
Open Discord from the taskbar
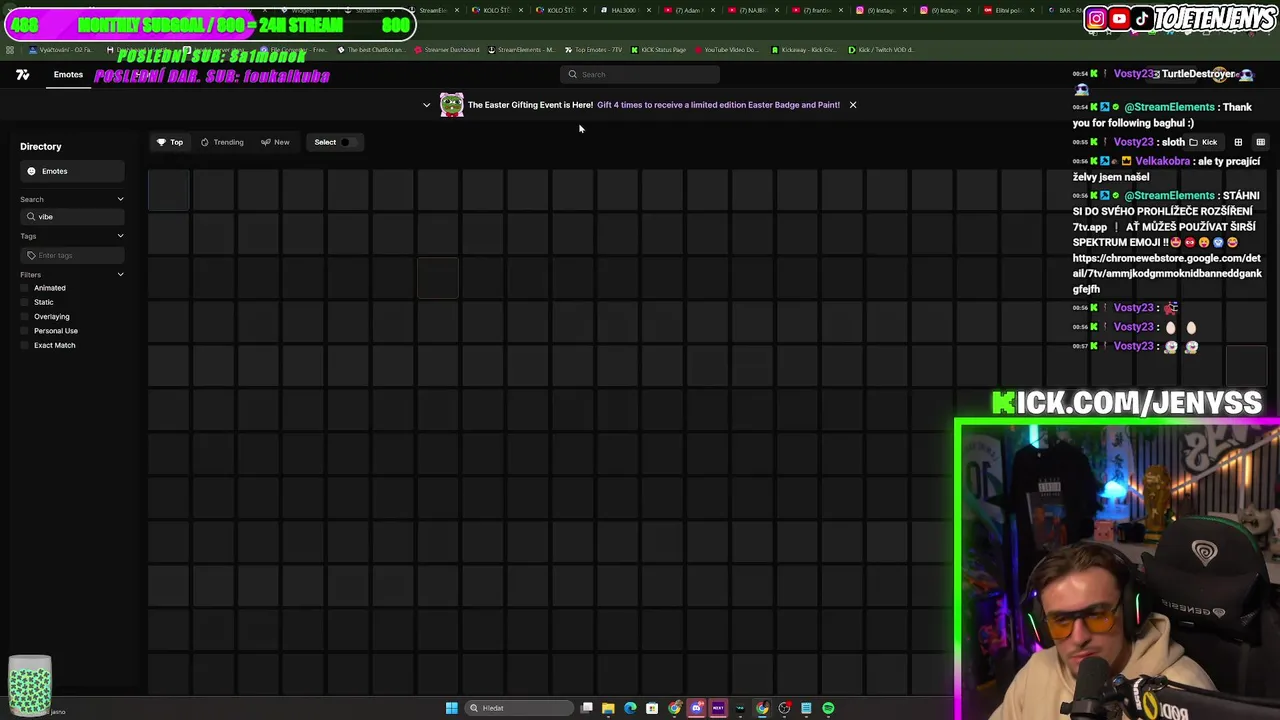pyautogui.click(x=696, y=708)
